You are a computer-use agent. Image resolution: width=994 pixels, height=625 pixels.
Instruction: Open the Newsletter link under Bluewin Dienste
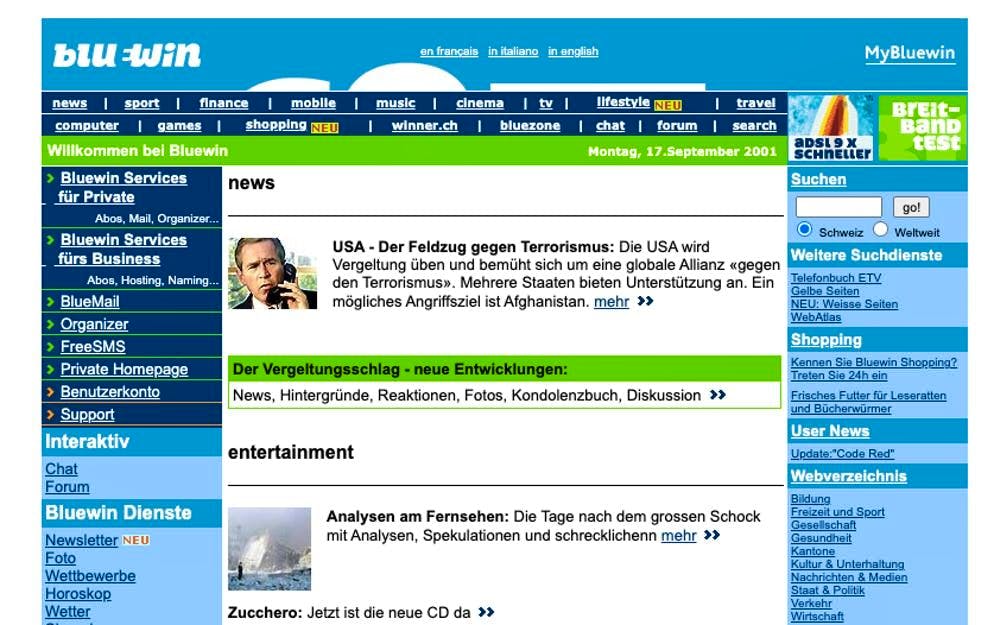(x=81, y=540)
